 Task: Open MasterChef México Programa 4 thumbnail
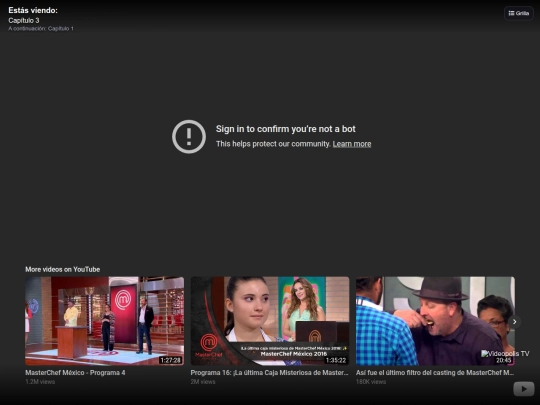[x=104, y=321]
